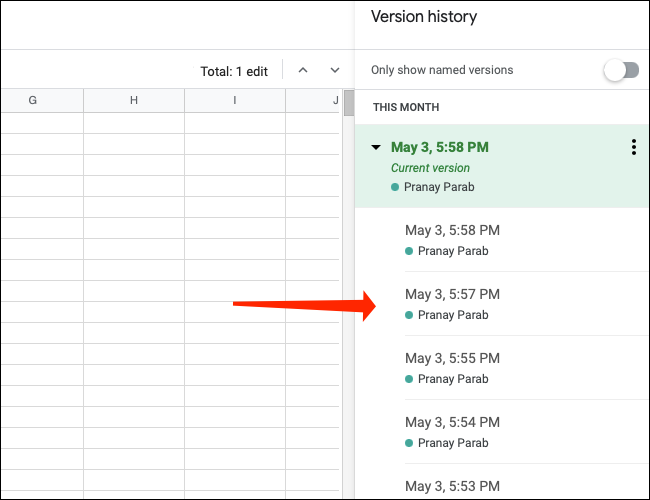
Task: Toggle Only show named versions switch
Action: (621, 70)
